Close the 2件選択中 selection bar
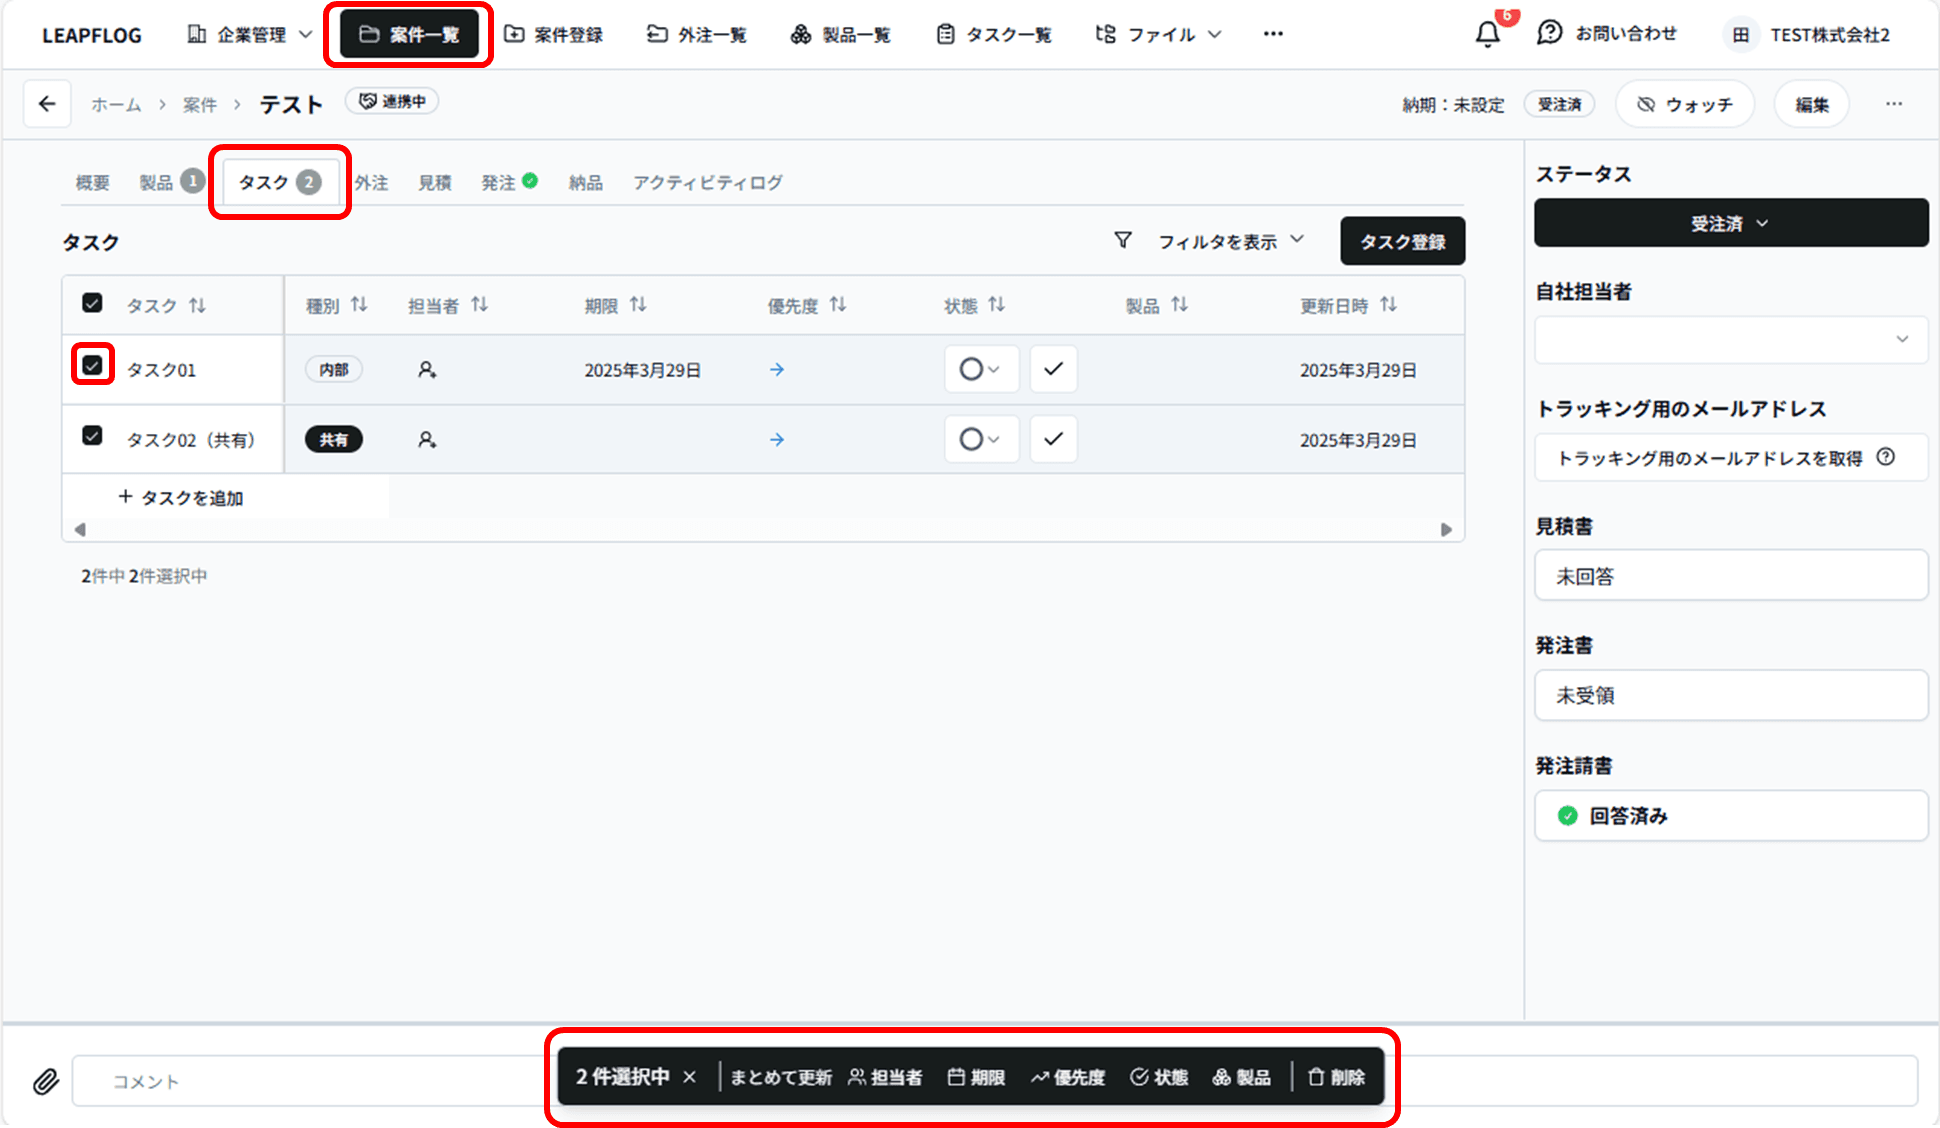The image size is (1940, 1128). point(690,1077)
